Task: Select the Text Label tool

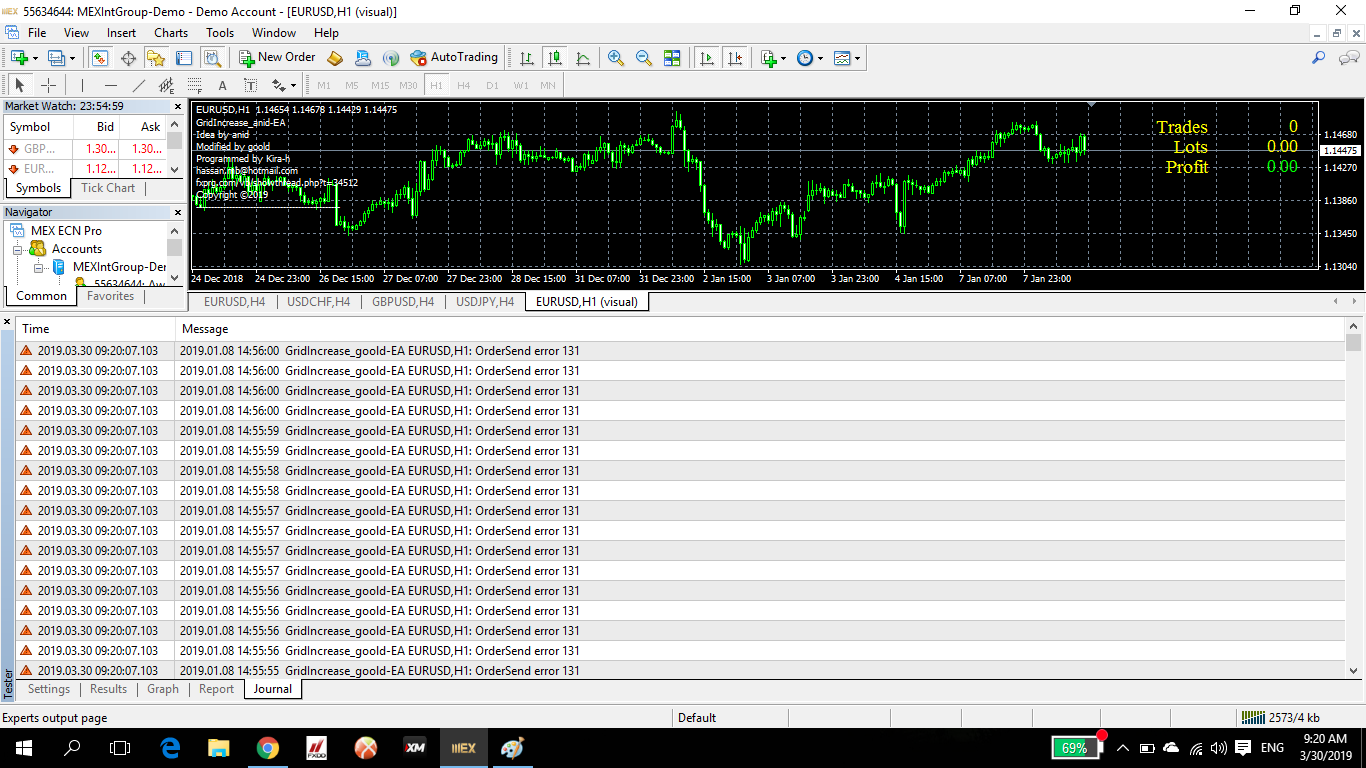Action: [250, 85]
